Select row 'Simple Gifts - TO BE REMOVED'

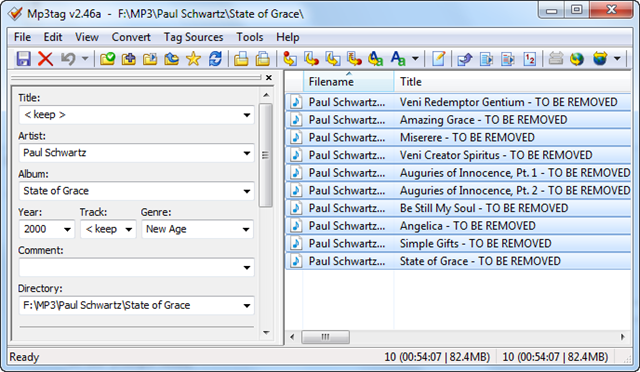tap(458, 243)
